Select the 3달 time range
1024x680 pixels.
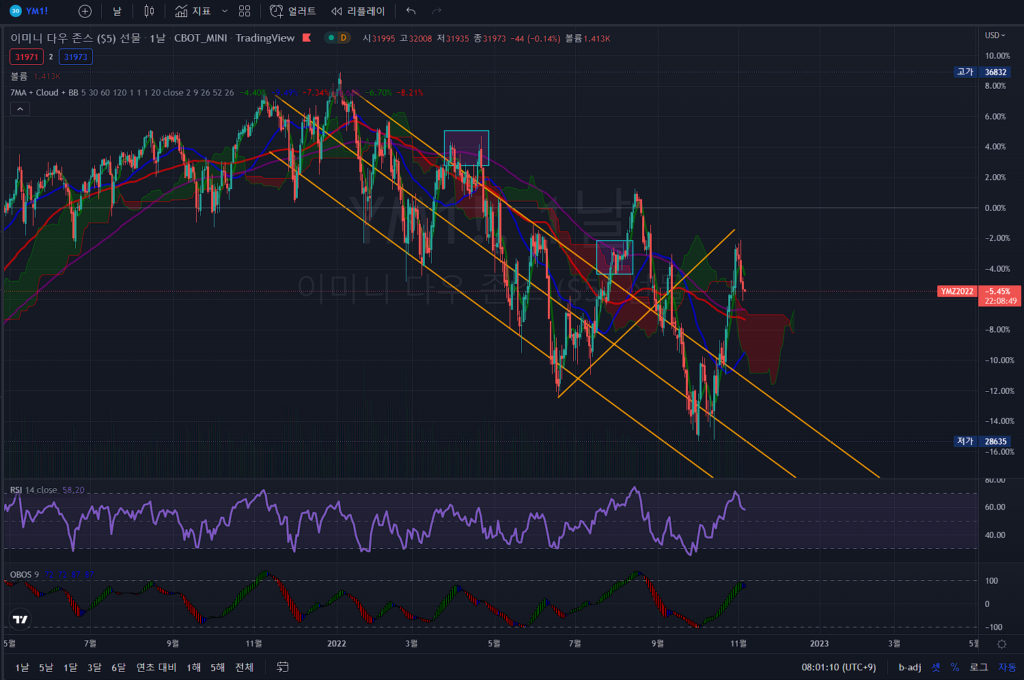(94, 667)
